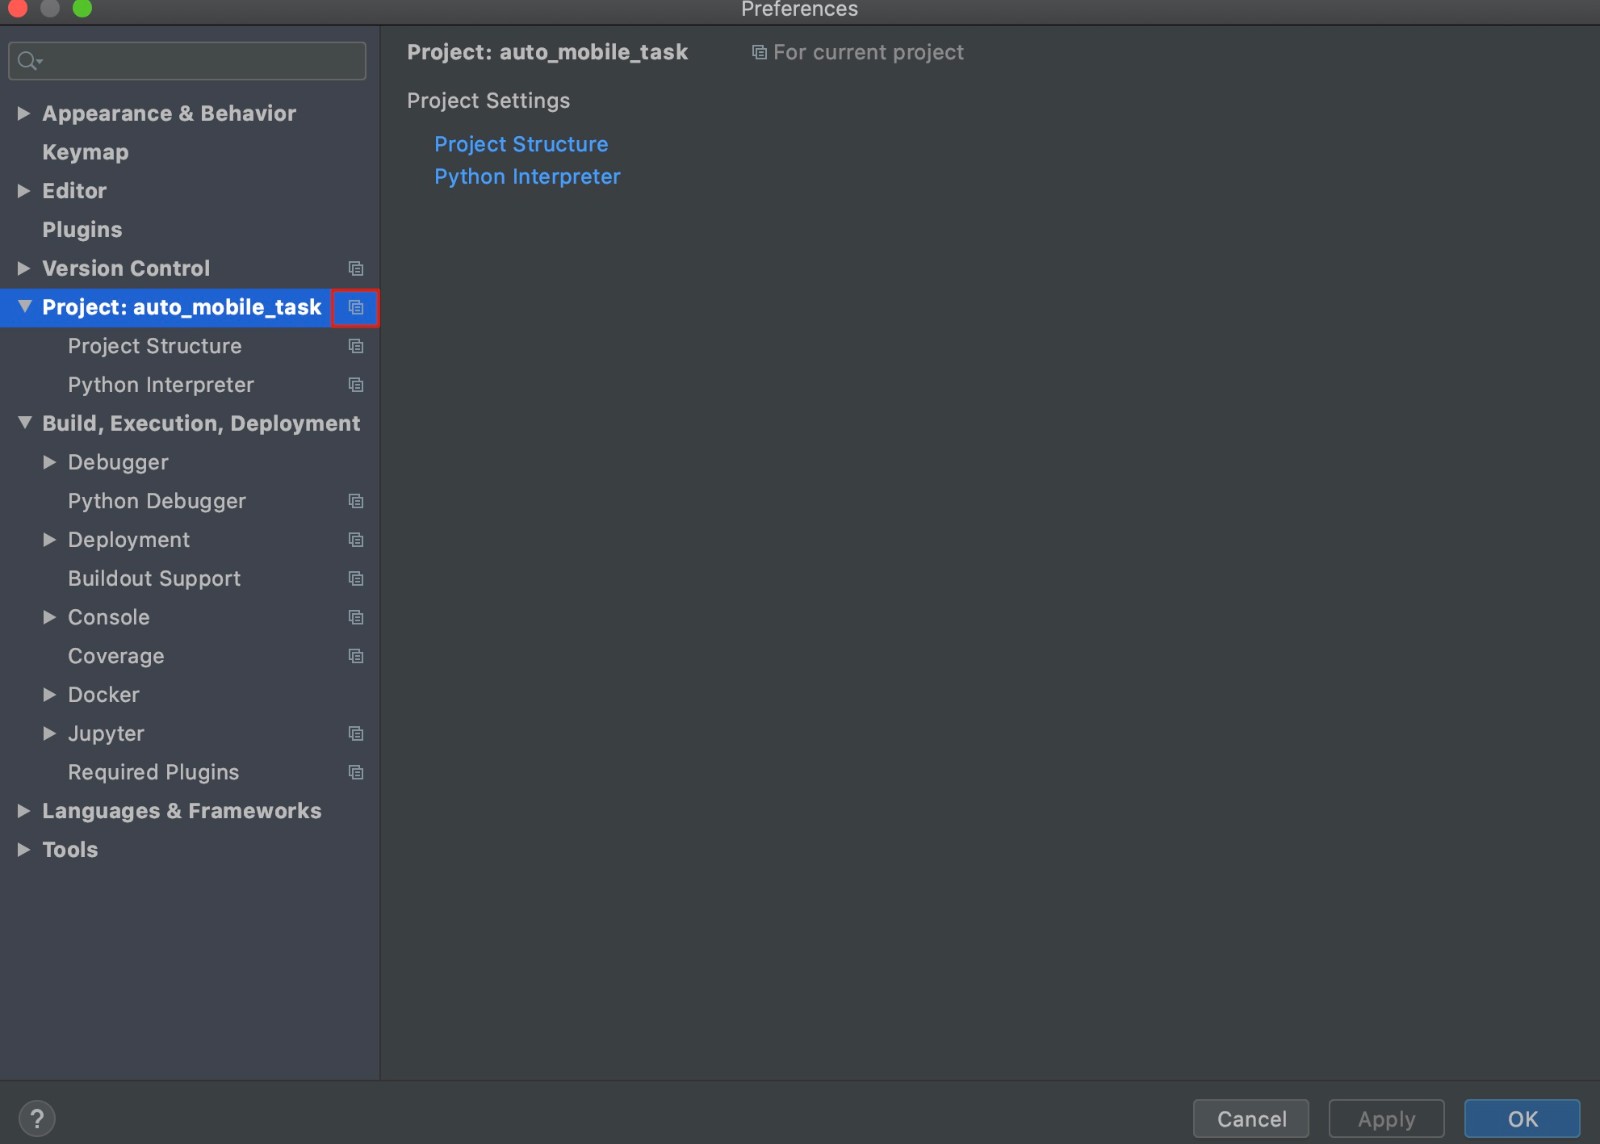Click the OK button
The height and width of the screenshot is (1144, 1600).
point(1522,1119)
